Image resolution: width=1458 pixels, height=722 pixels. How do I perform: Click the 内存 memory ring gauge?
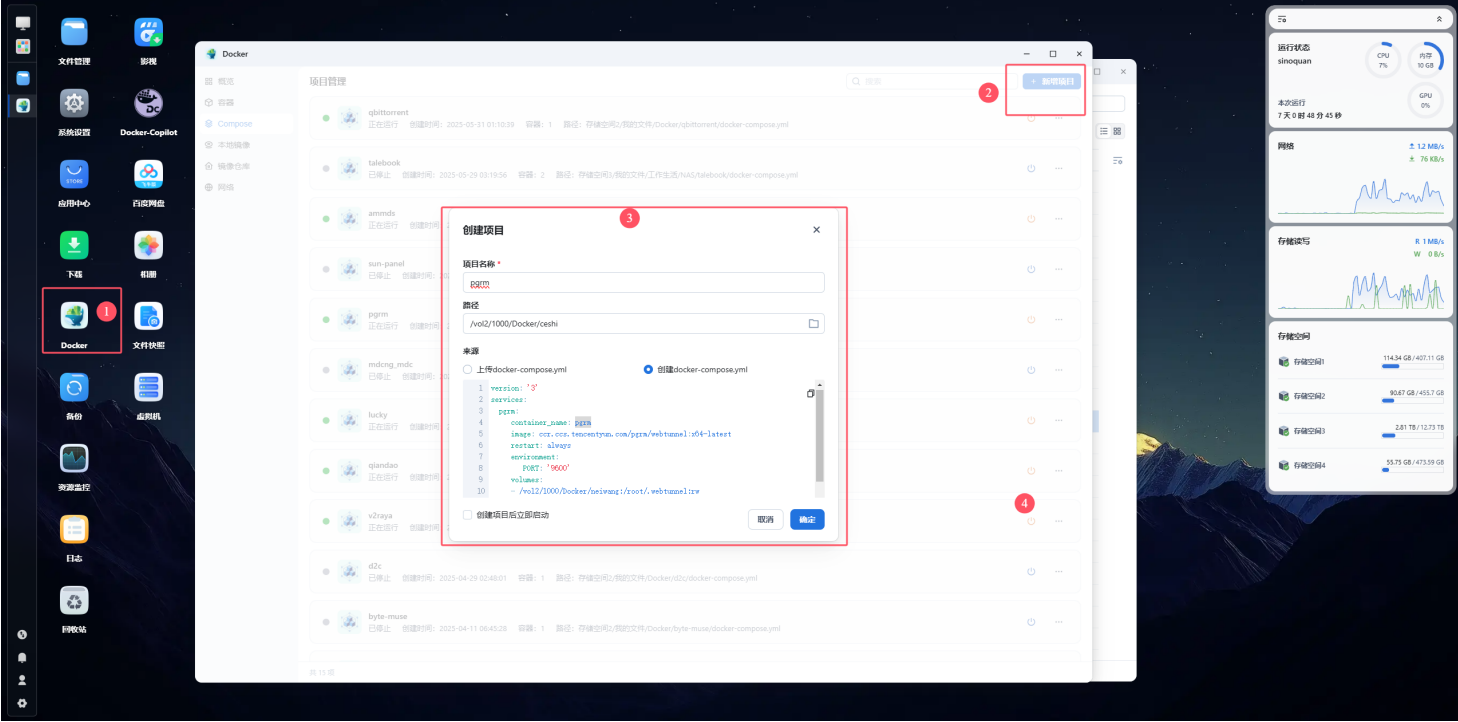[1425, 59]
